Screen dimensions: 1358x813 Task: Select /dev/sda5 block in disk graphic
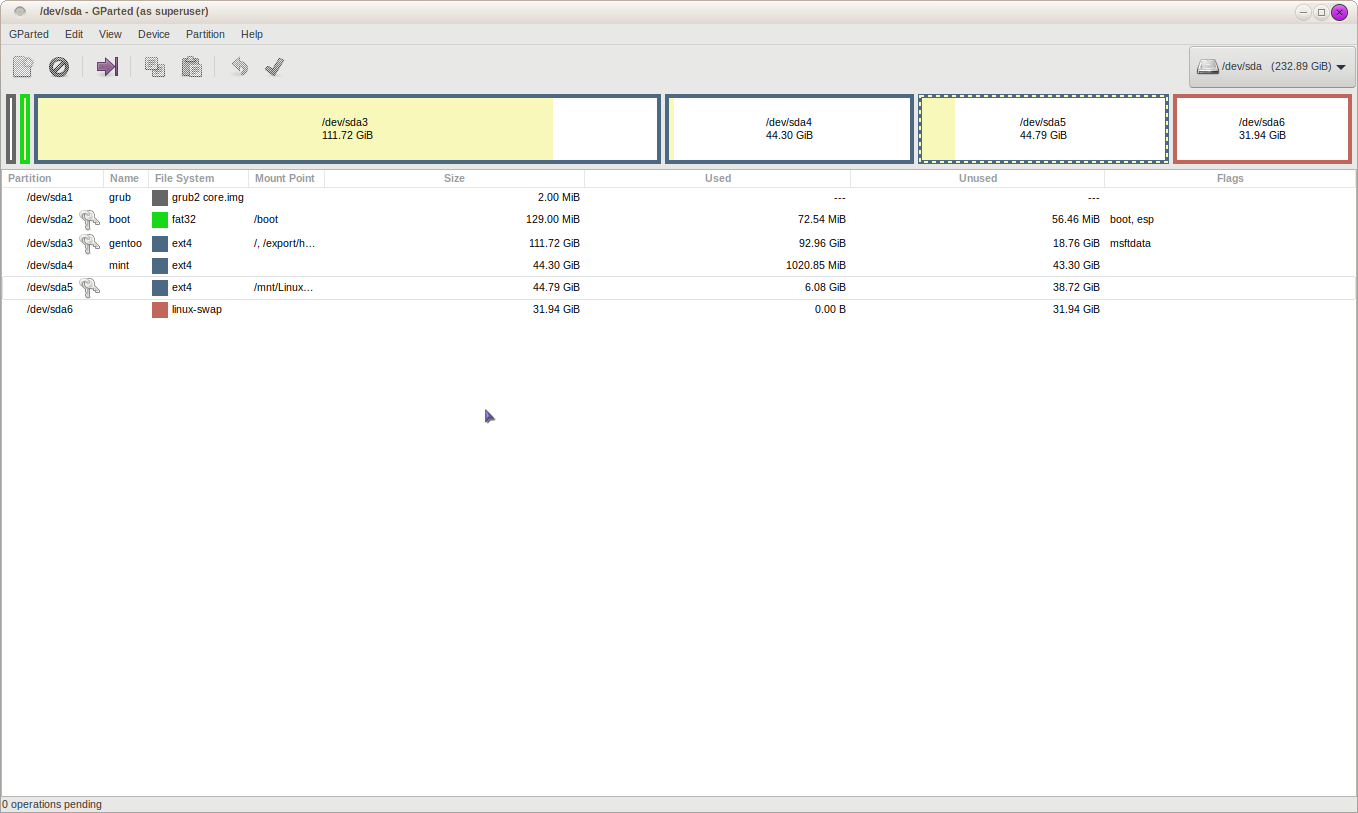(1043, 128)
